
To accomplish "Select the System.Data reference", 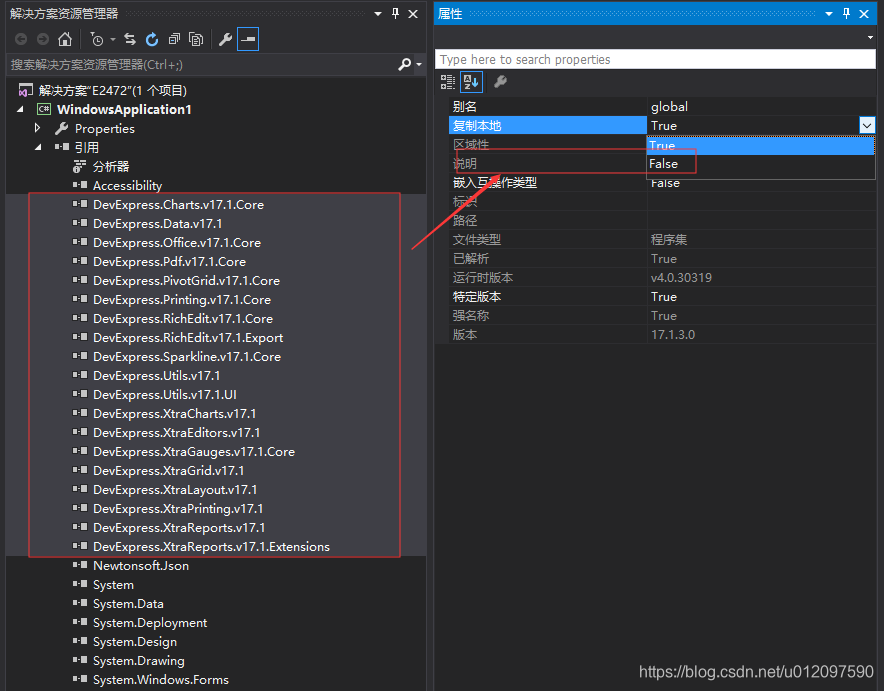I will click(x=128, y=604).
